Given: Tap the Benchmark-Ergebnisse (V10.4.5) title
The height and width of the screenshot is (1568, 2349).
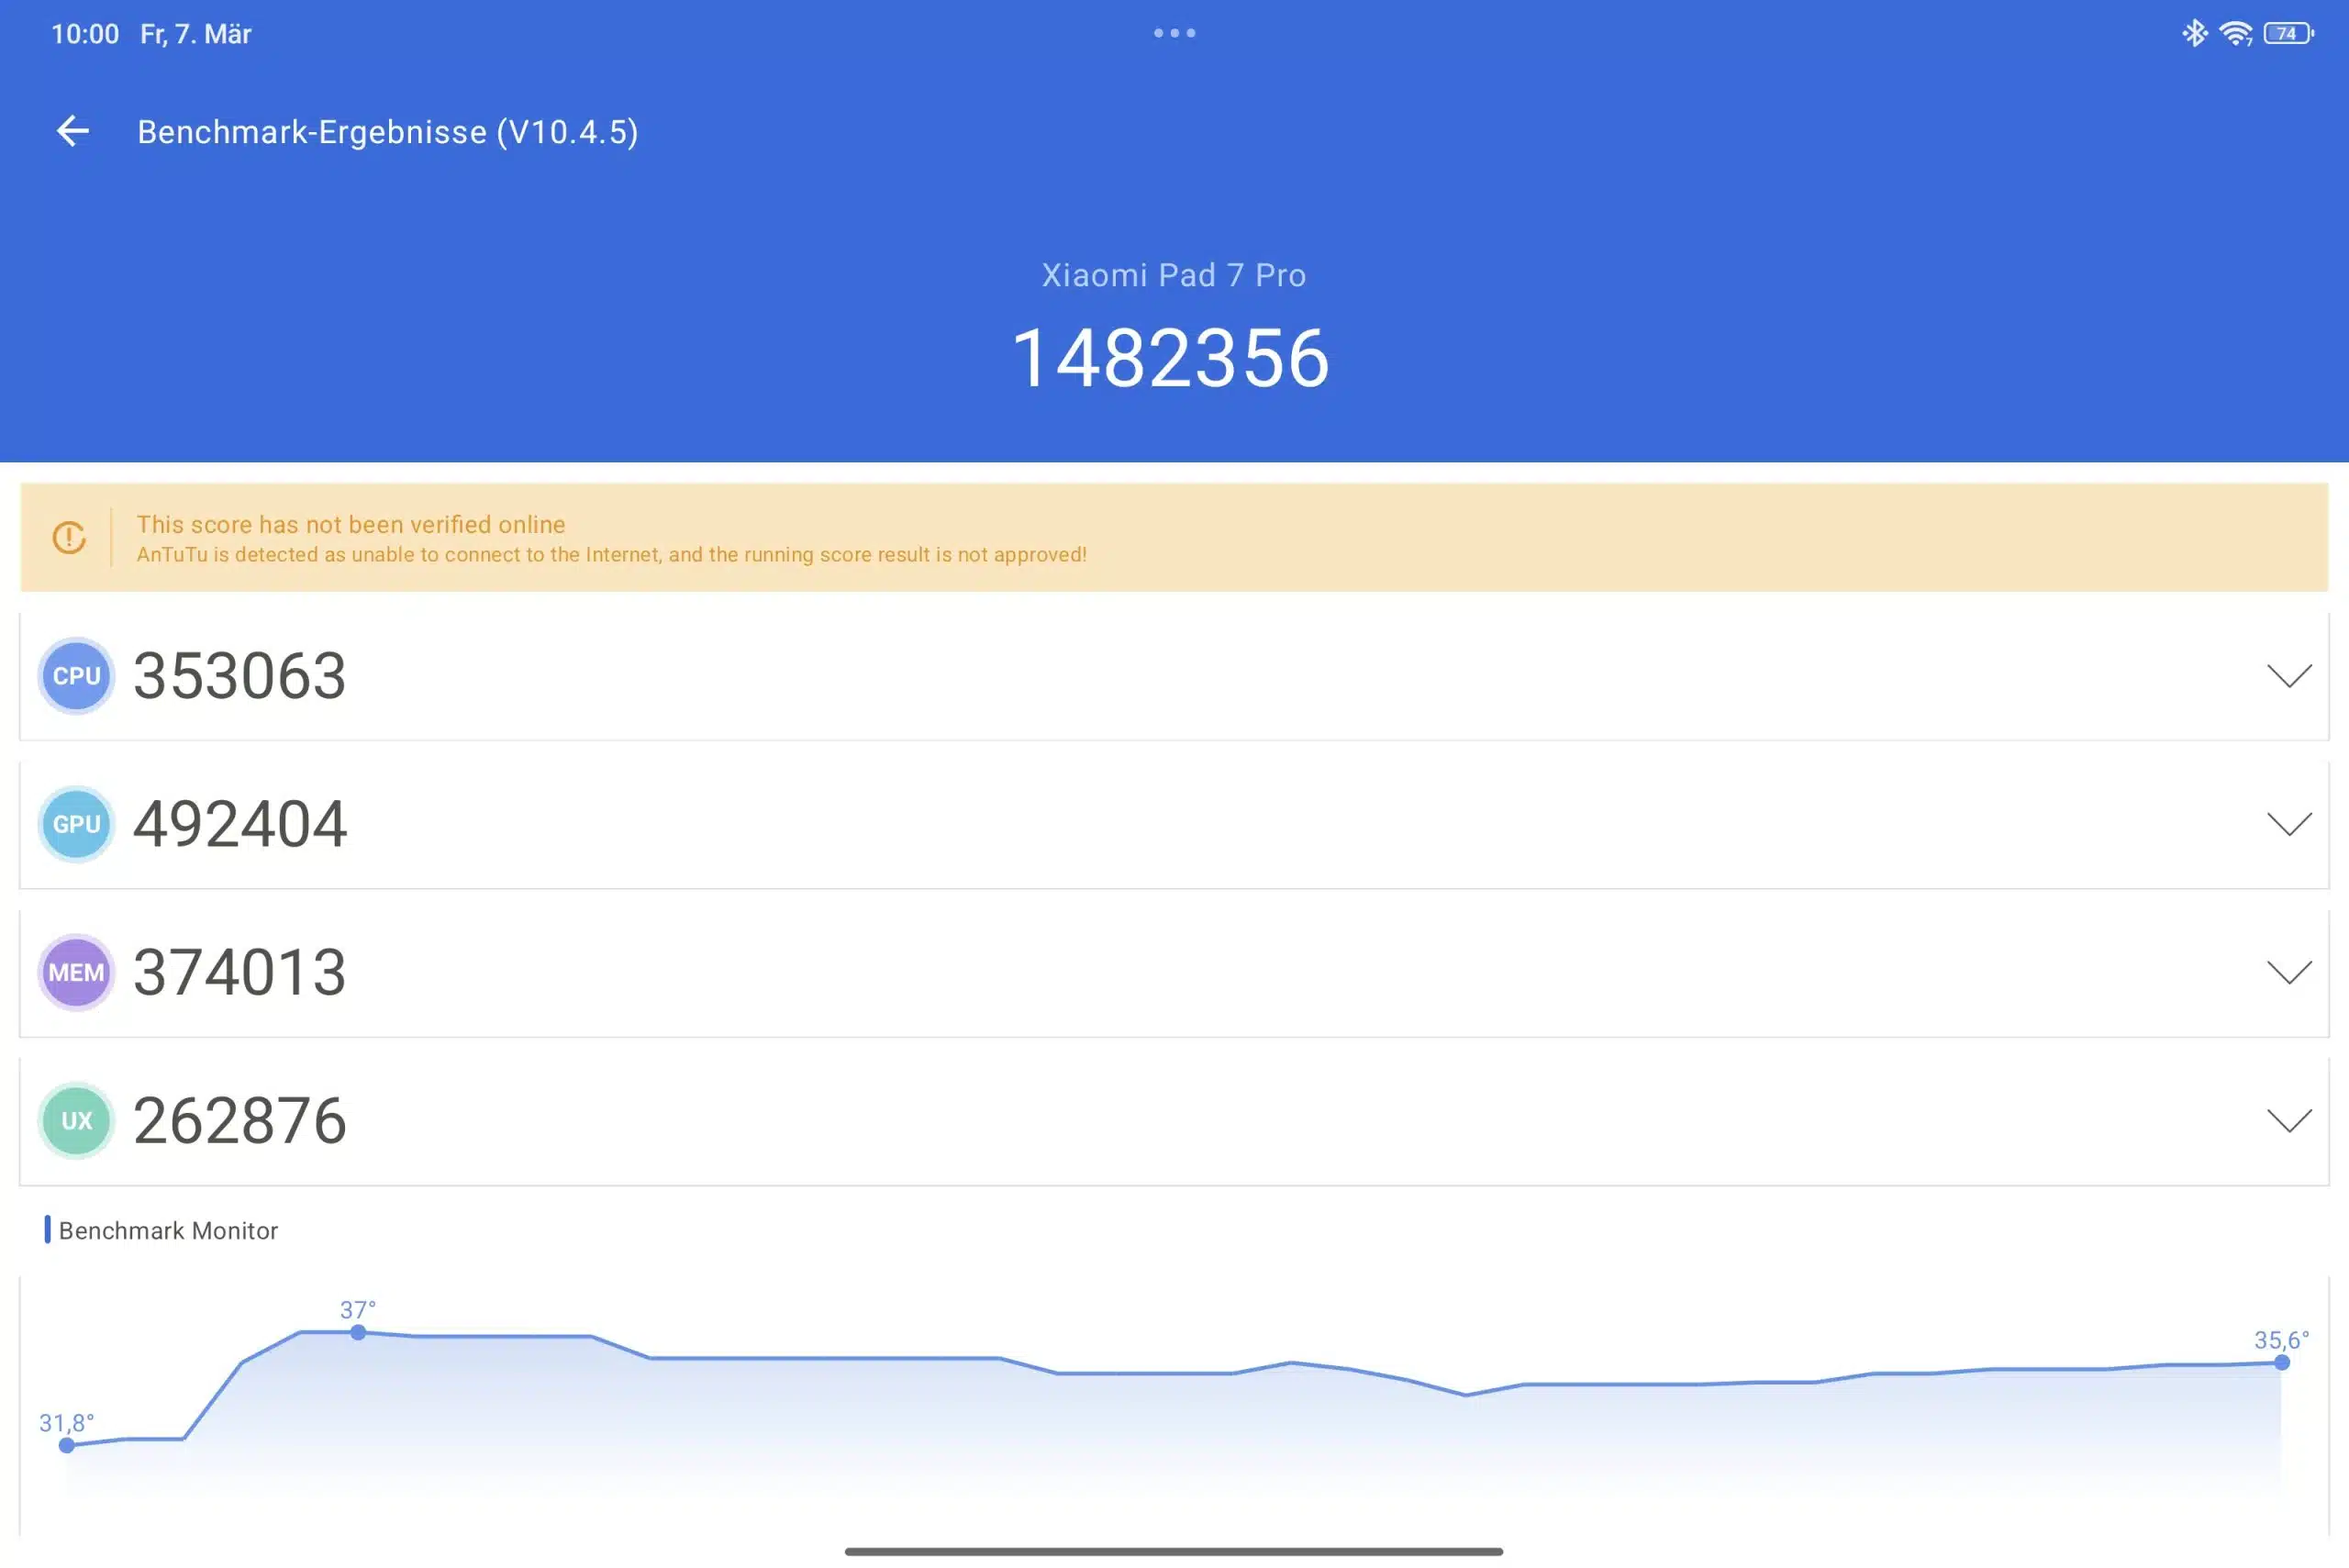Looking at the screenshot, I should 388,132.
